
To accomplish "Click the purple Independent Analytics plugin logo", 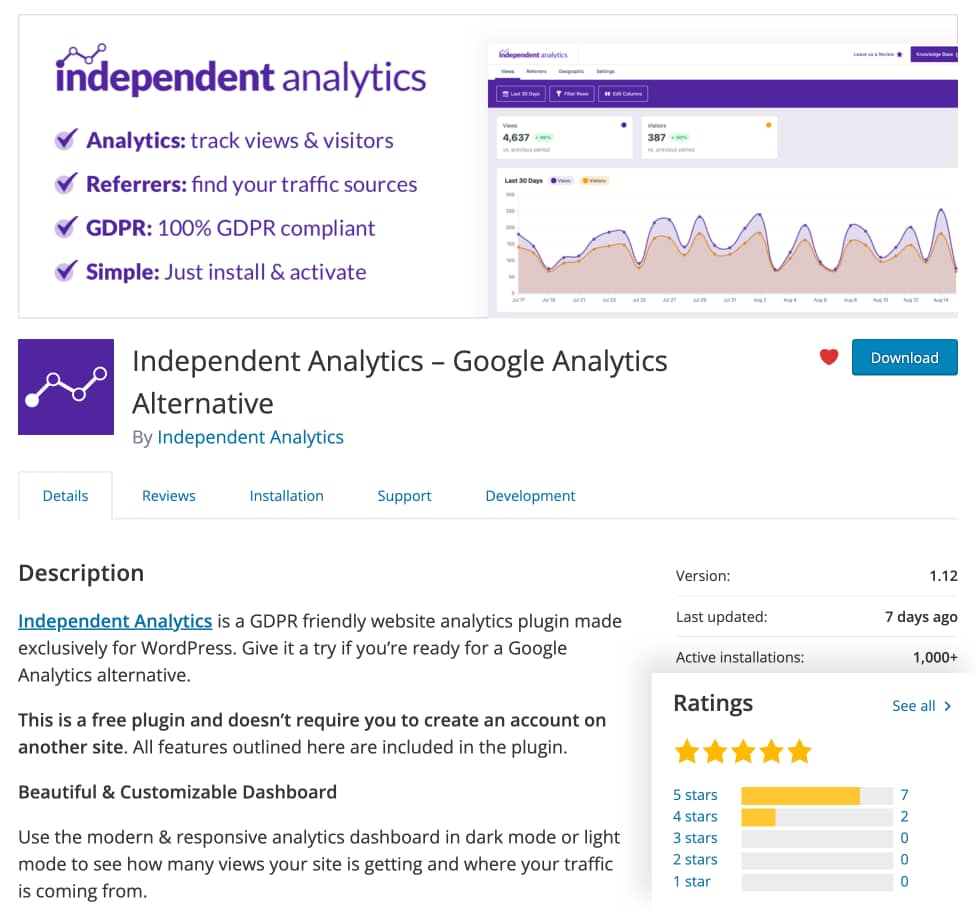I will [x=66, y=386].
